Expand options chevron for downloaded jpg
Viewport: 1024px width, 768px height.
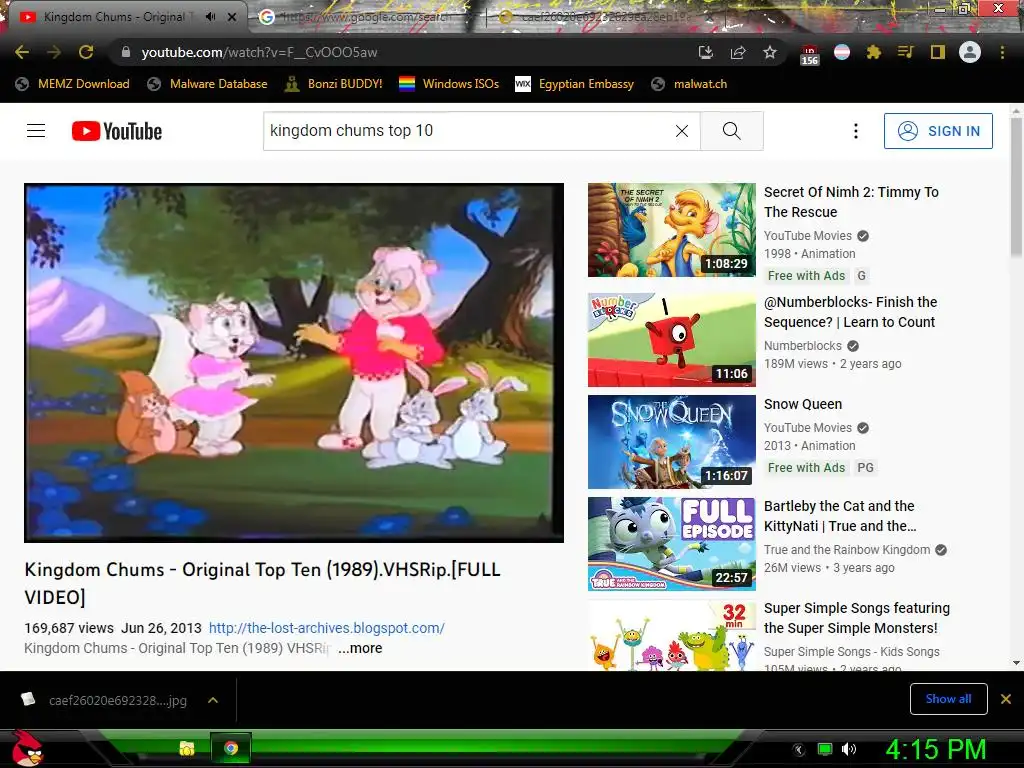[213, 700]
